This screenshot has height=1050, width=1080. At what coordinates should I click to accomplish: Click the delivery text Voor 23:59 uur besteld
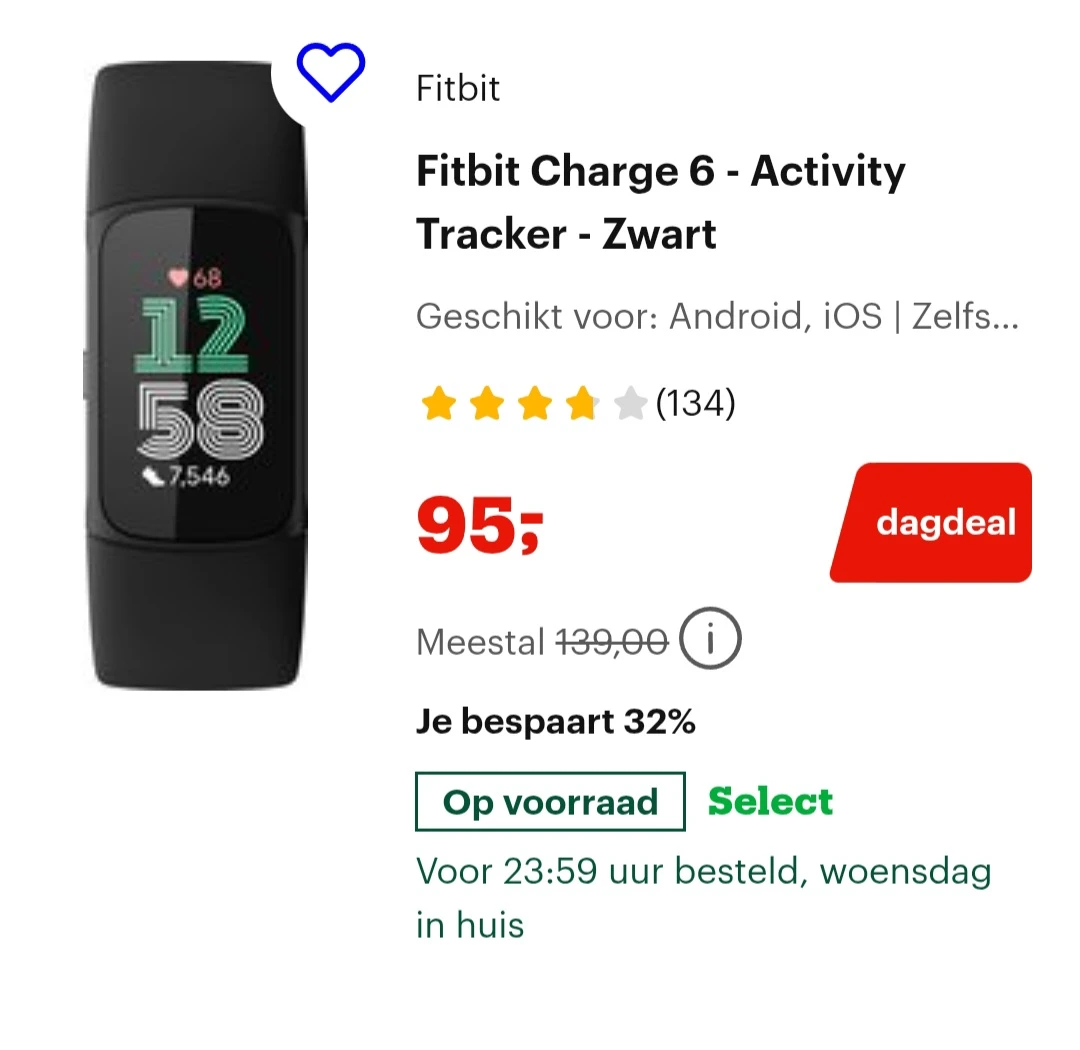(703, 898)
